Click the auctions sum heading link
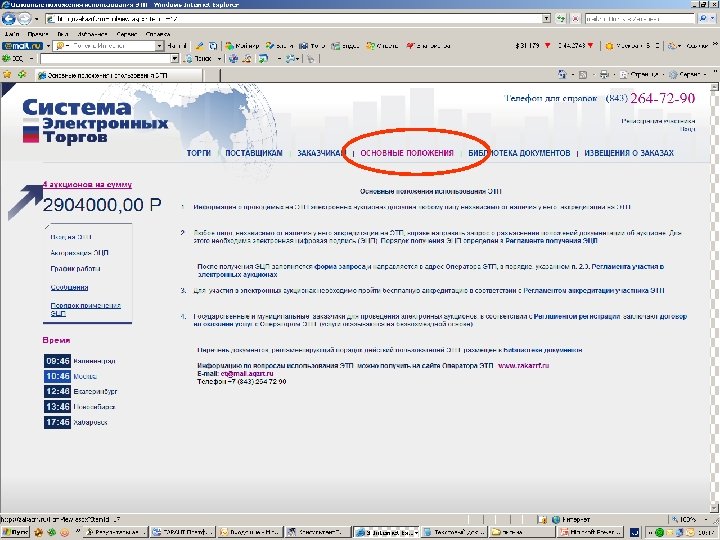The width and height of the screenshot is (720, 540). pos(87,185)
